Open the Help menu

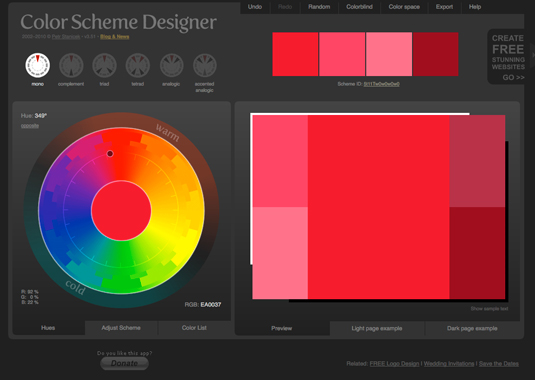click(x=475, y=7)
